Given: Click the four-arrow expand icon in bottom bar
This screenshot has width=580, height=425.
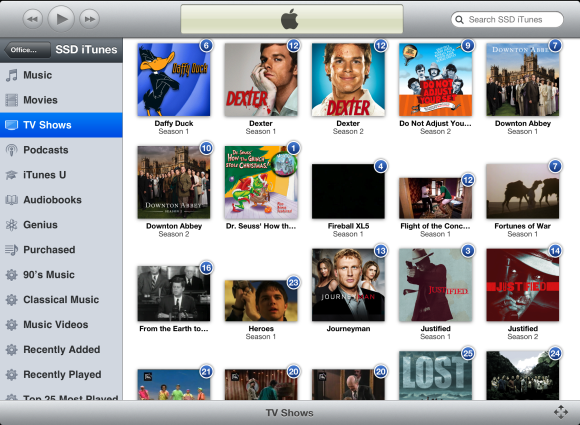Looking at the screenshot, I should [x=561, y=412].
